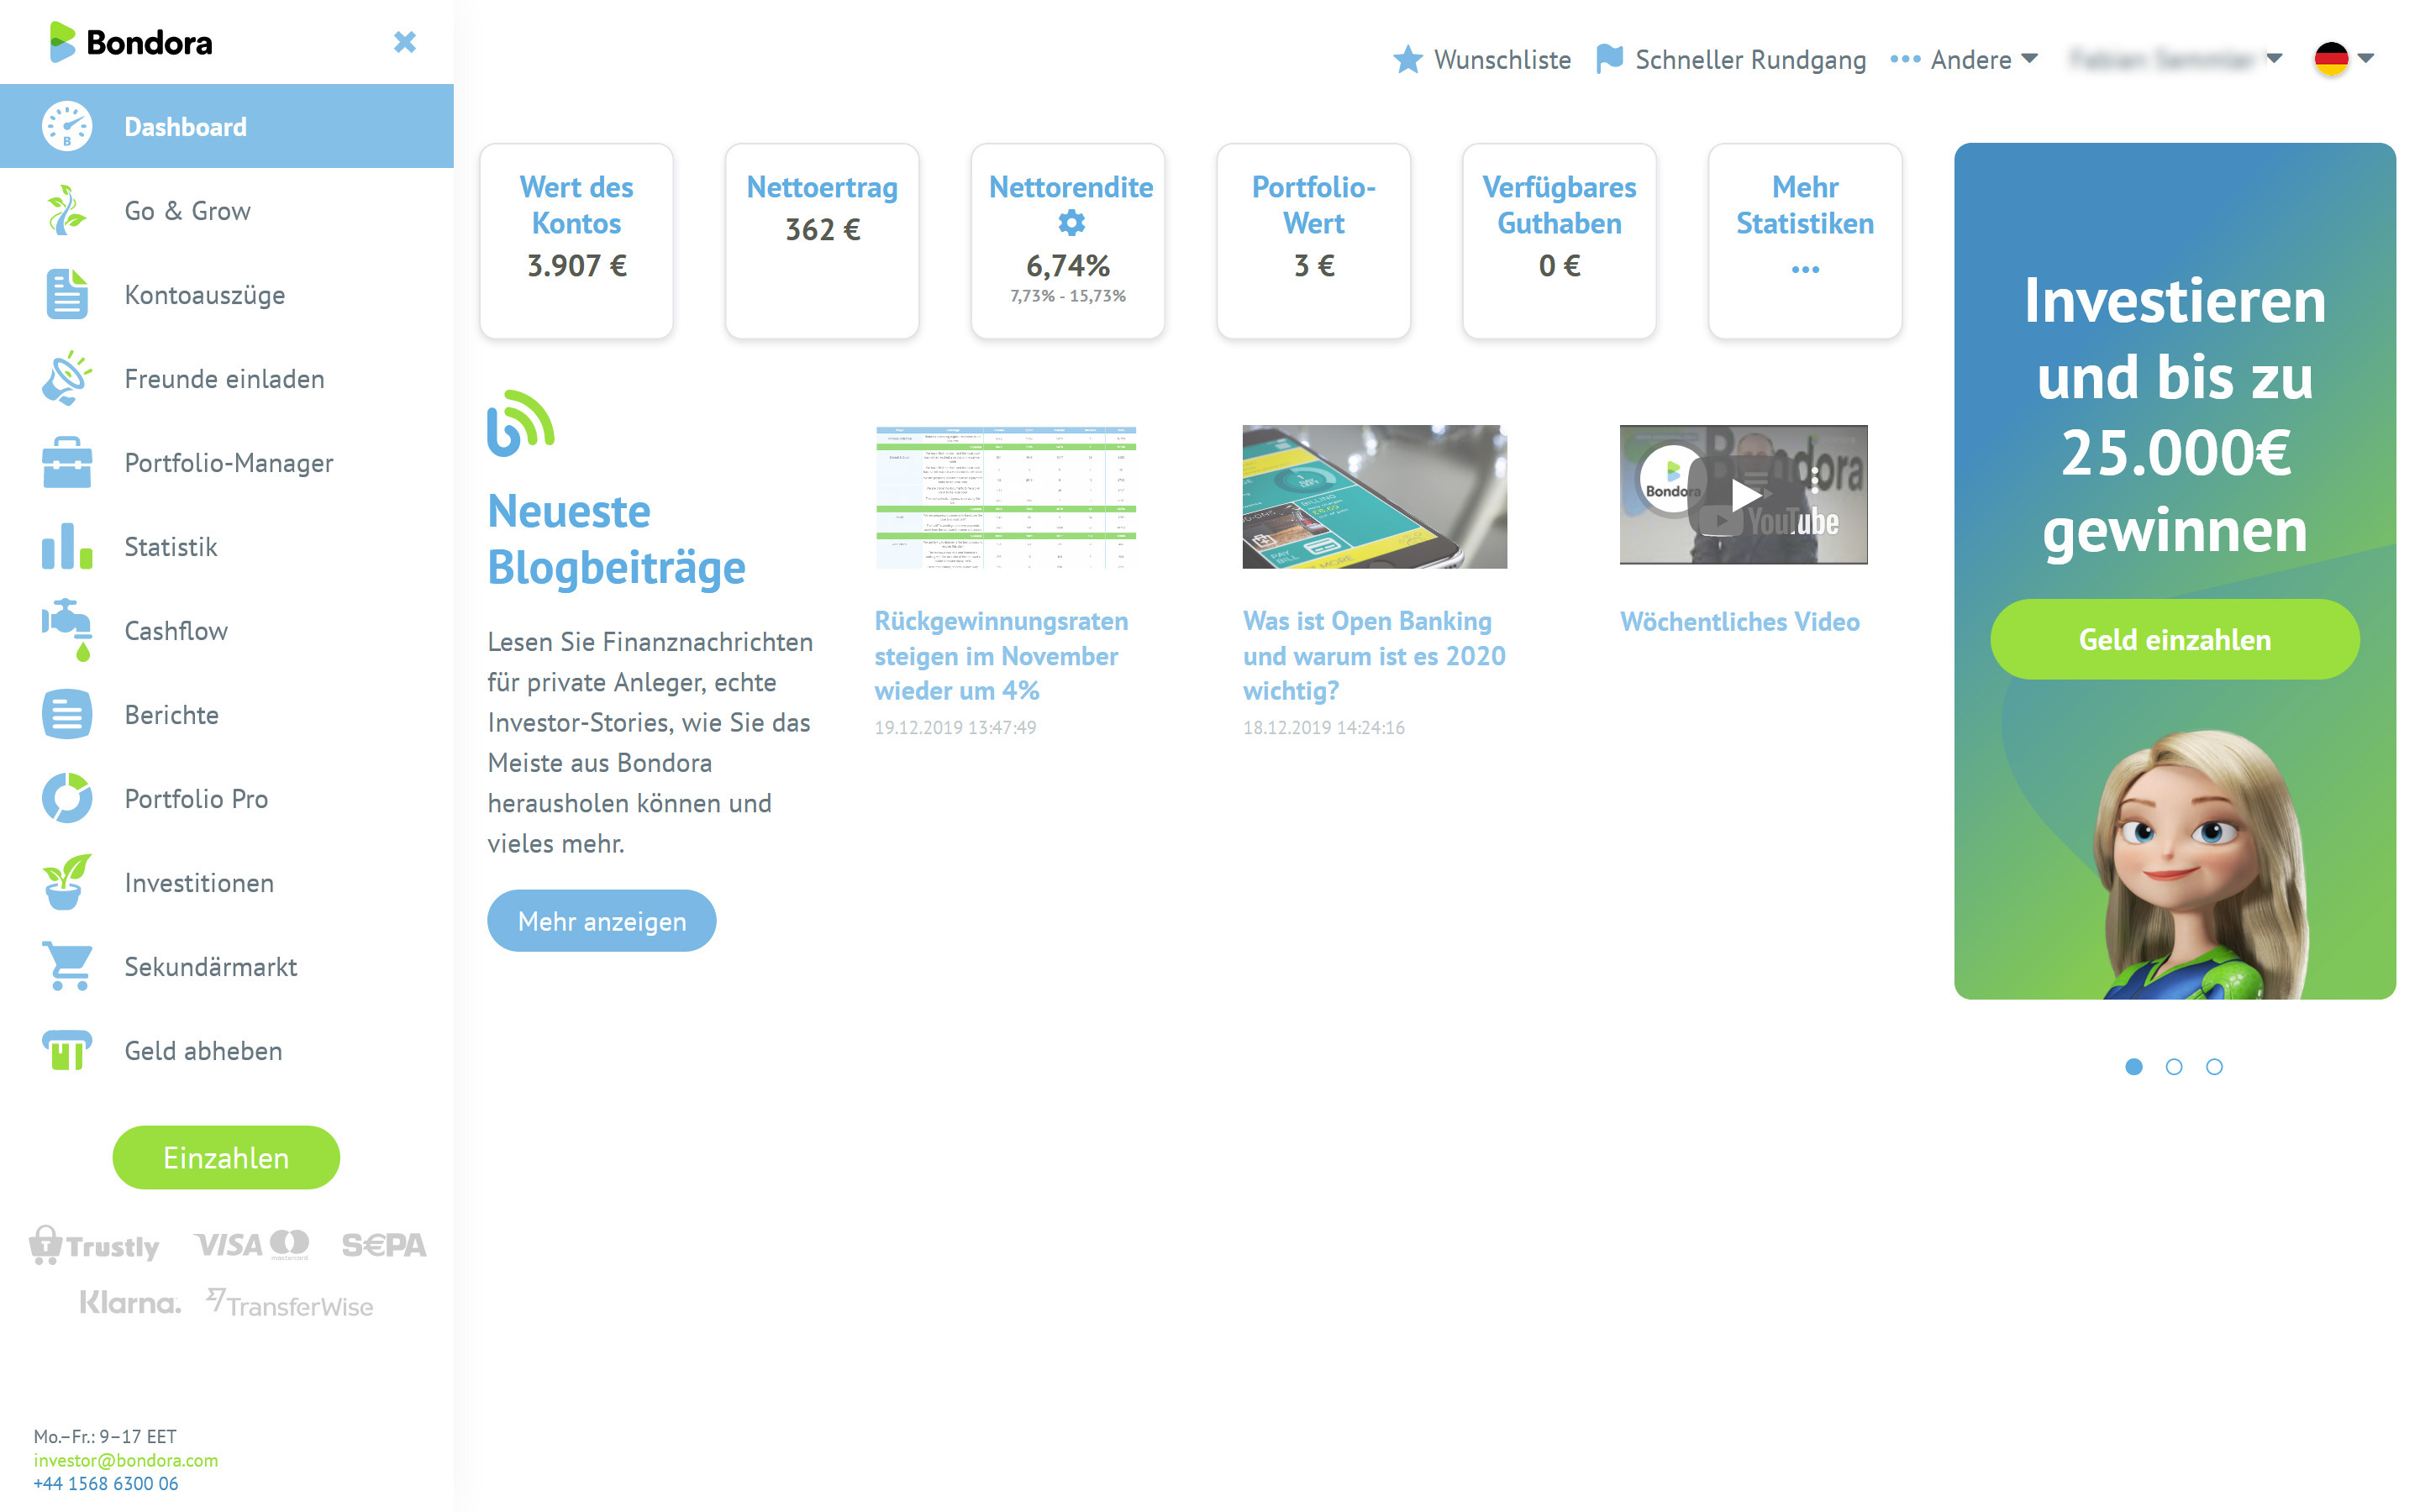Click the blog feed RSS icon
2420x1512 pixels.
click(x=520, y=423)
